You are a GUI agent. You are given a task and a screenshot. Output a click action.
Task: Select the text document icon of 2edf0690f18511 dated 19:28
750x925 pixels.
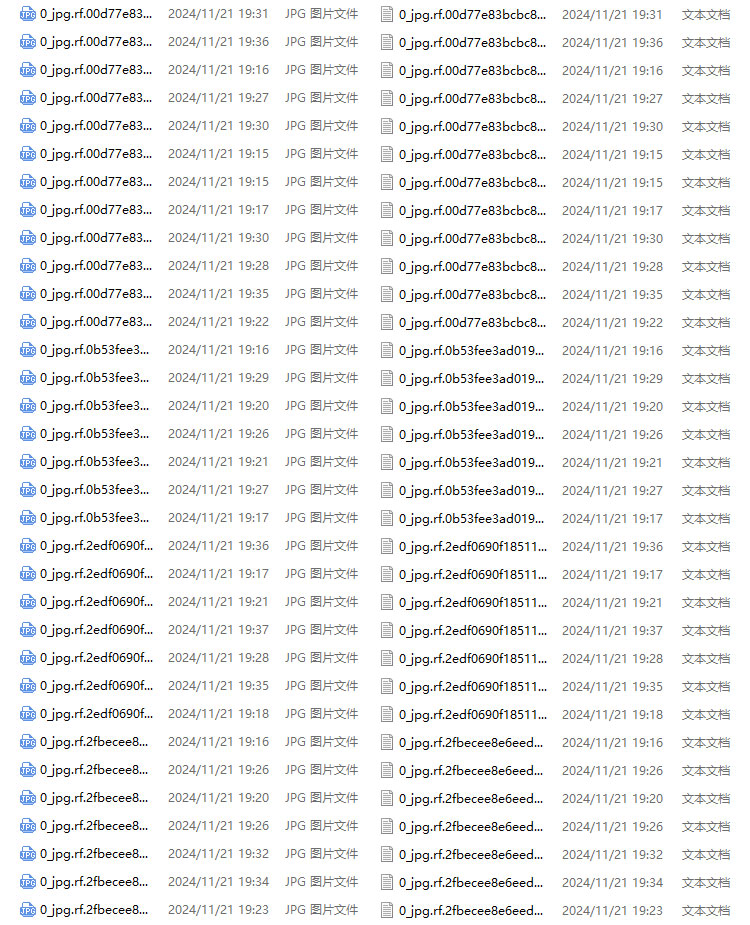tap(387, 658)
